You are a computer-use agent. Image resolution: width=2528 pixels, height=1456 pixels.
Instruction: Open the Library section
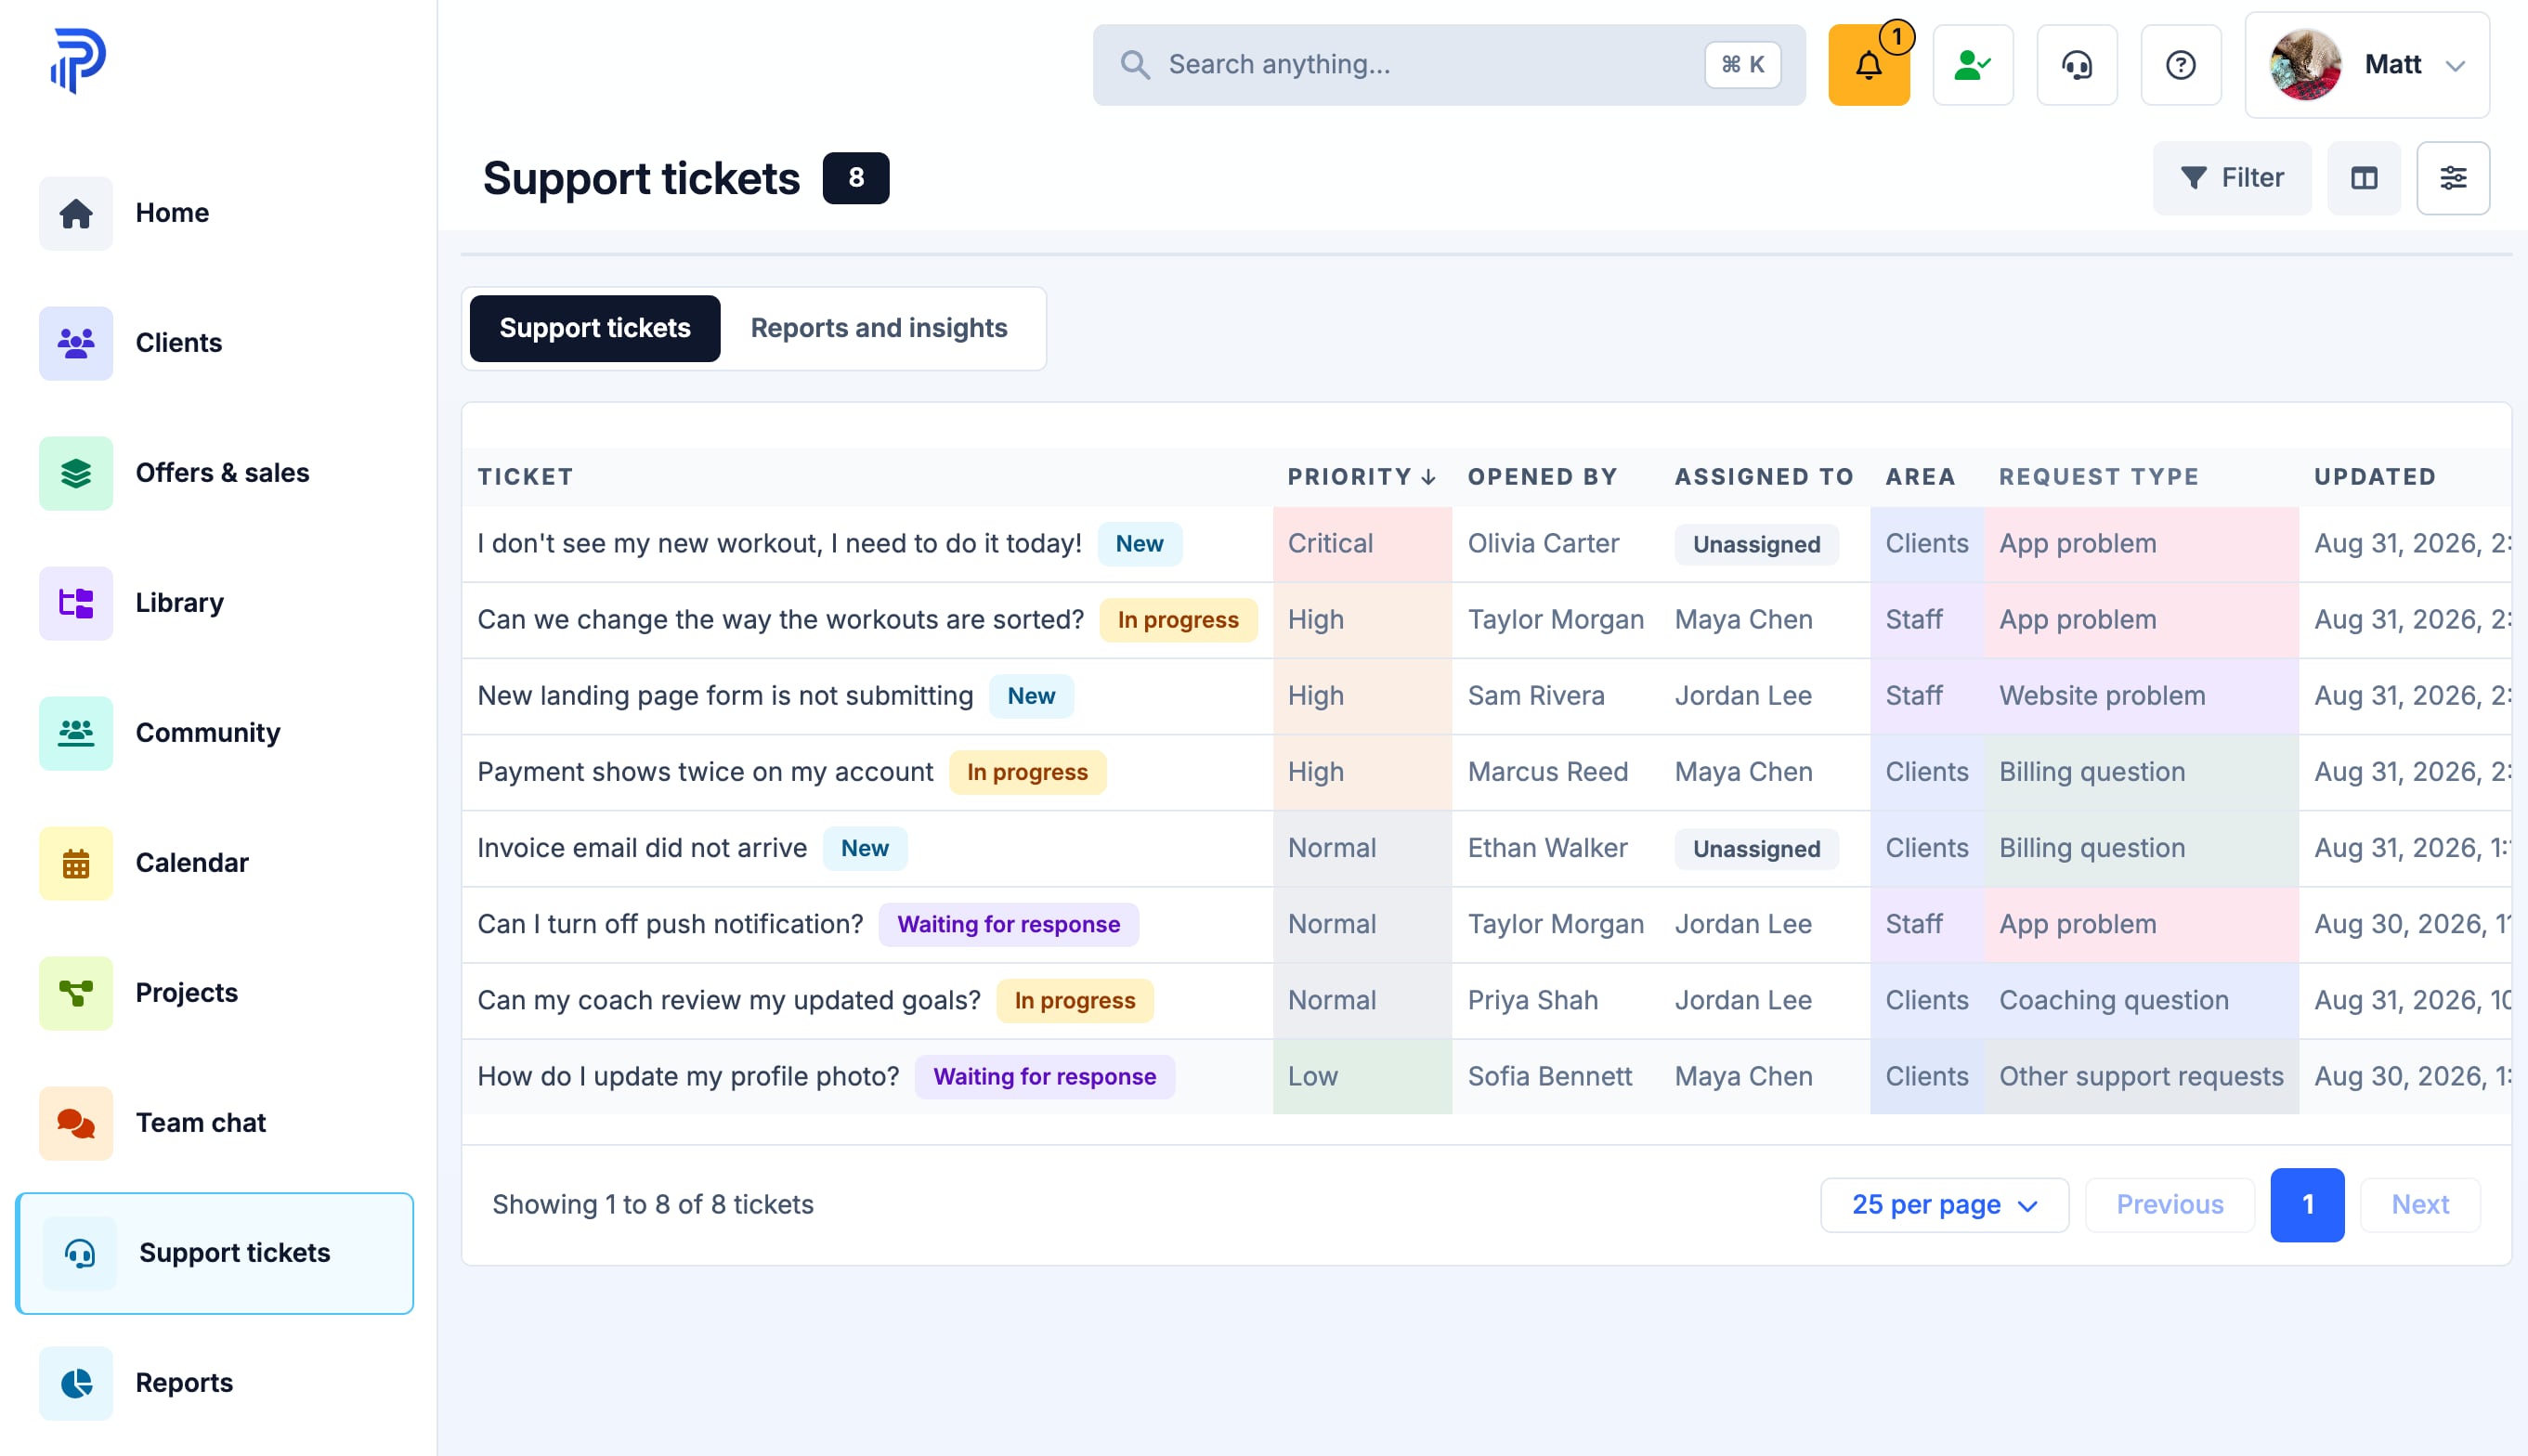point(215,603)
